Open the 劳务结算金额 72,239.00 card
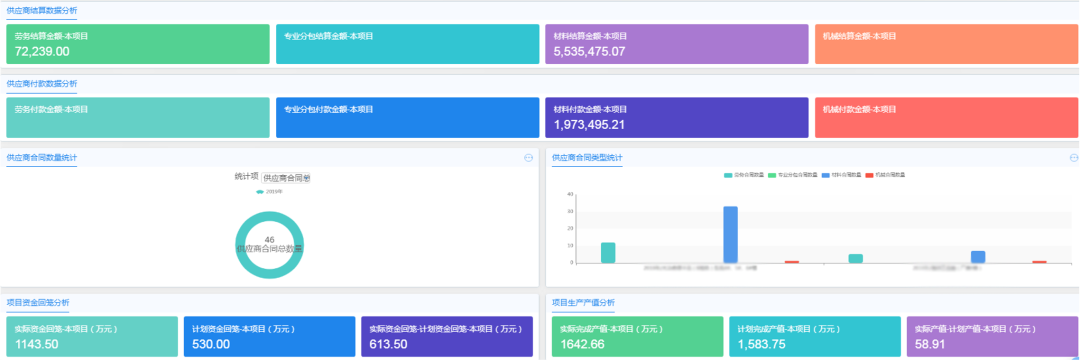 click(138, 44)
